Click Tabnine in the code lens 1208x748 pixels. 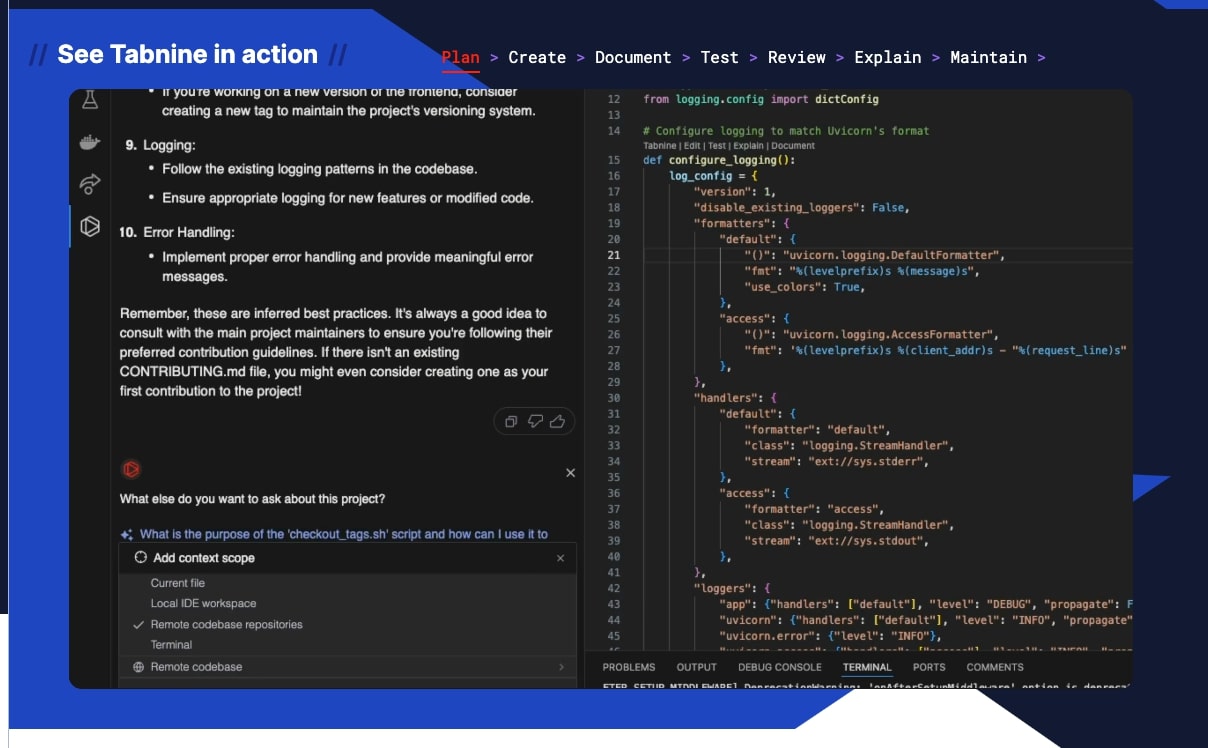pos(658,146)
